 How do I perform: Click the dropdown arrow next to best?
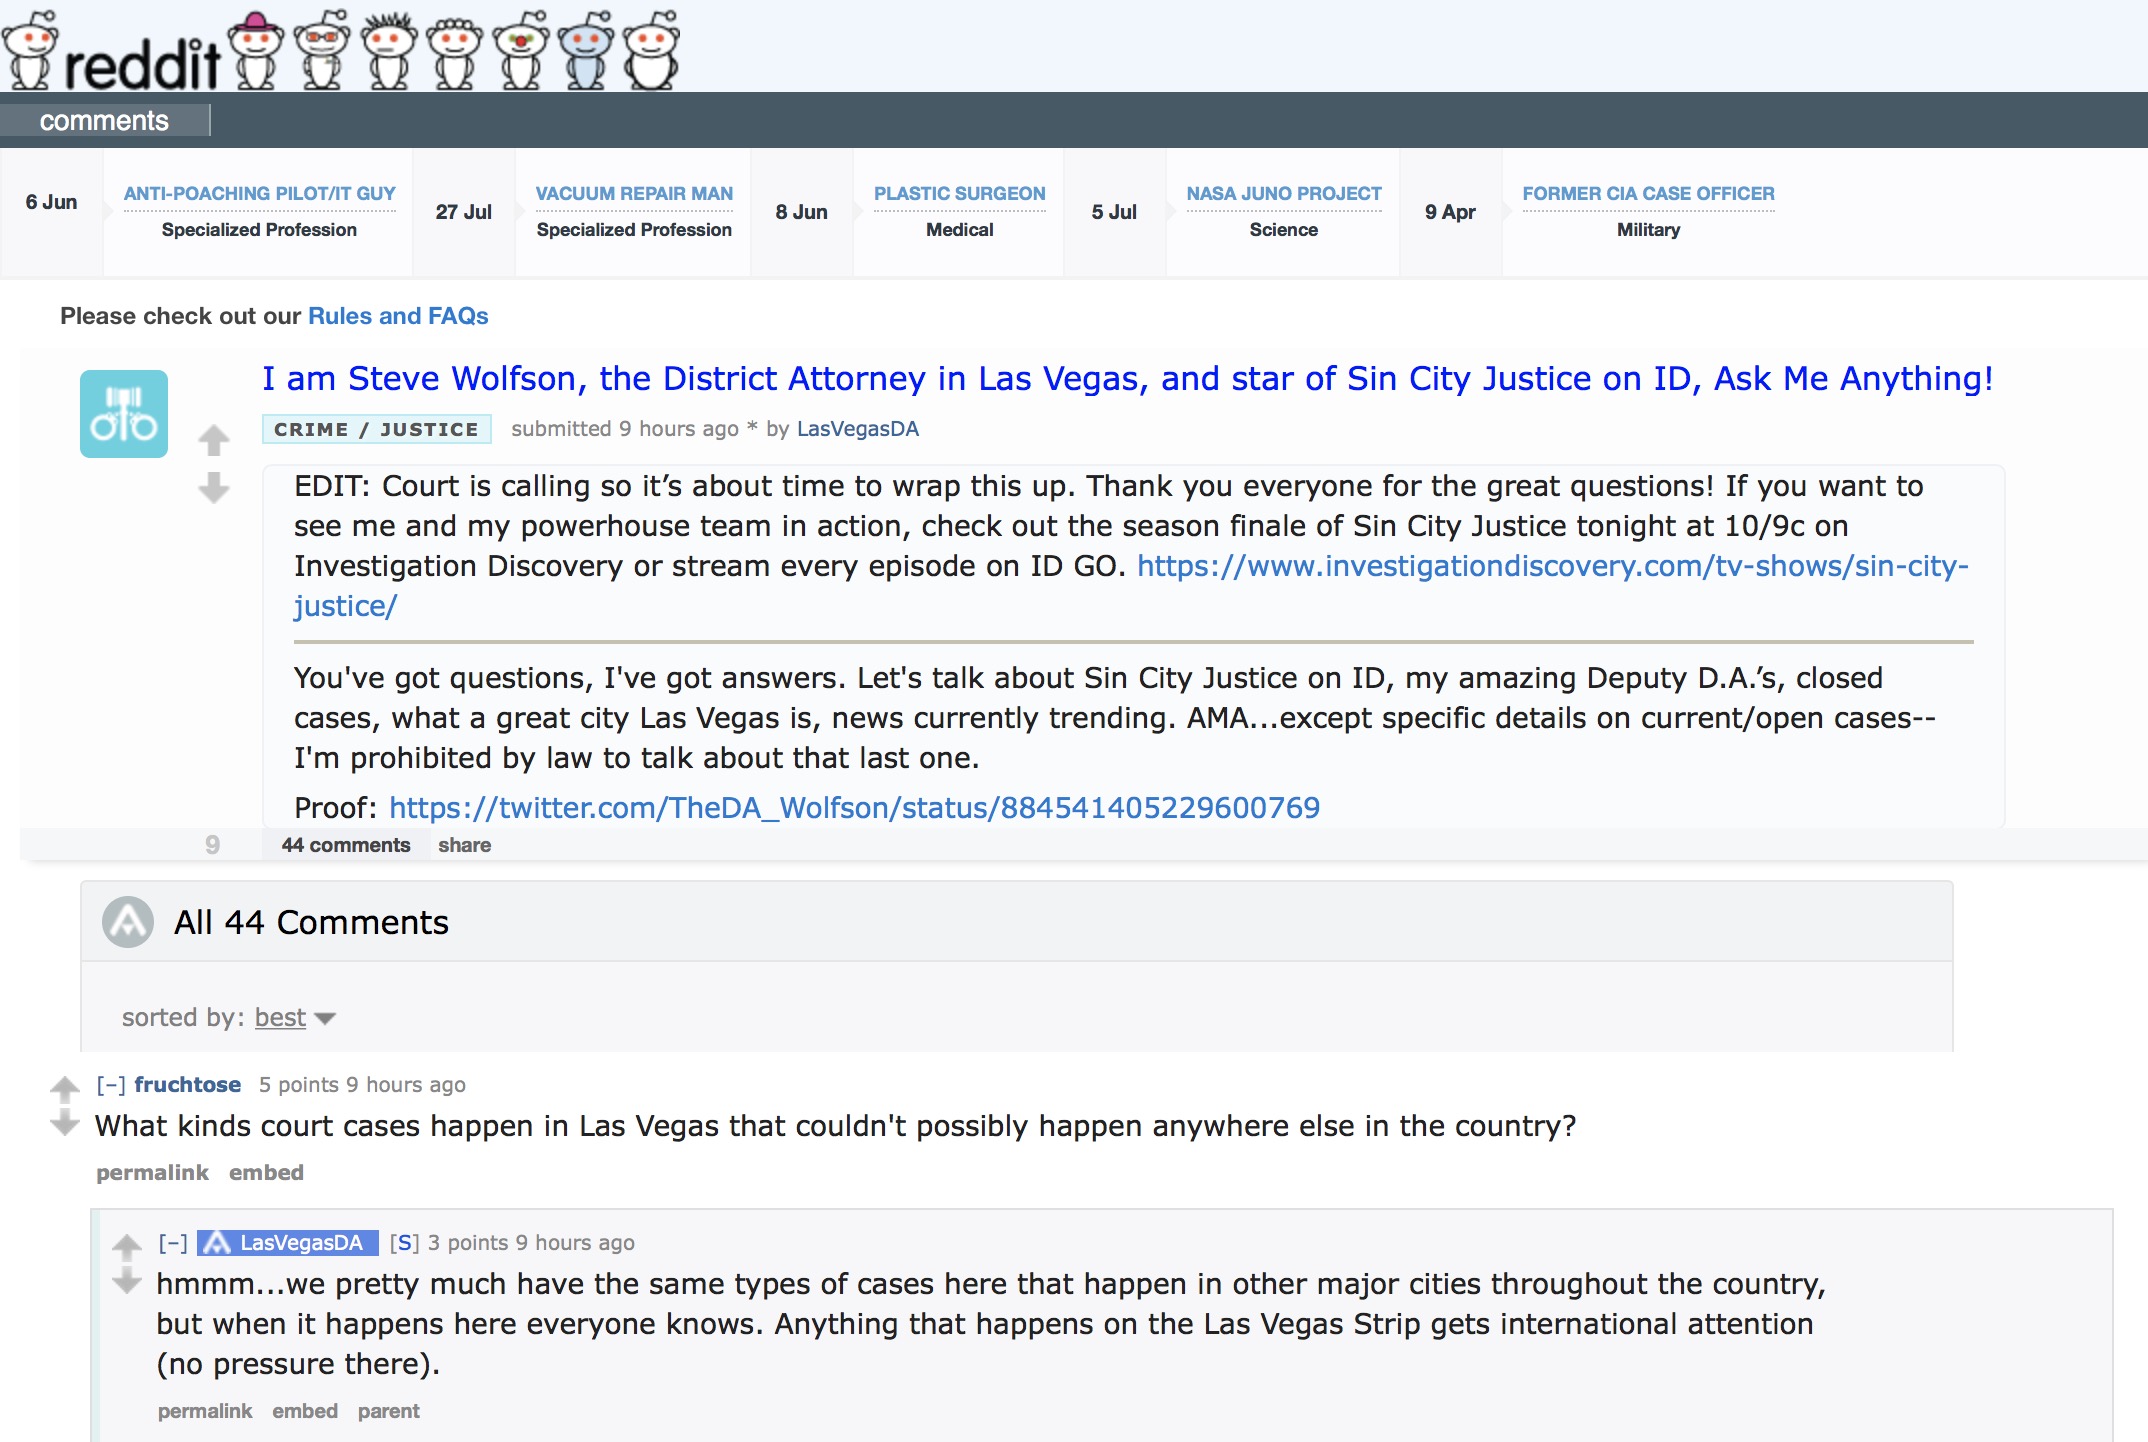(325, 1019)
